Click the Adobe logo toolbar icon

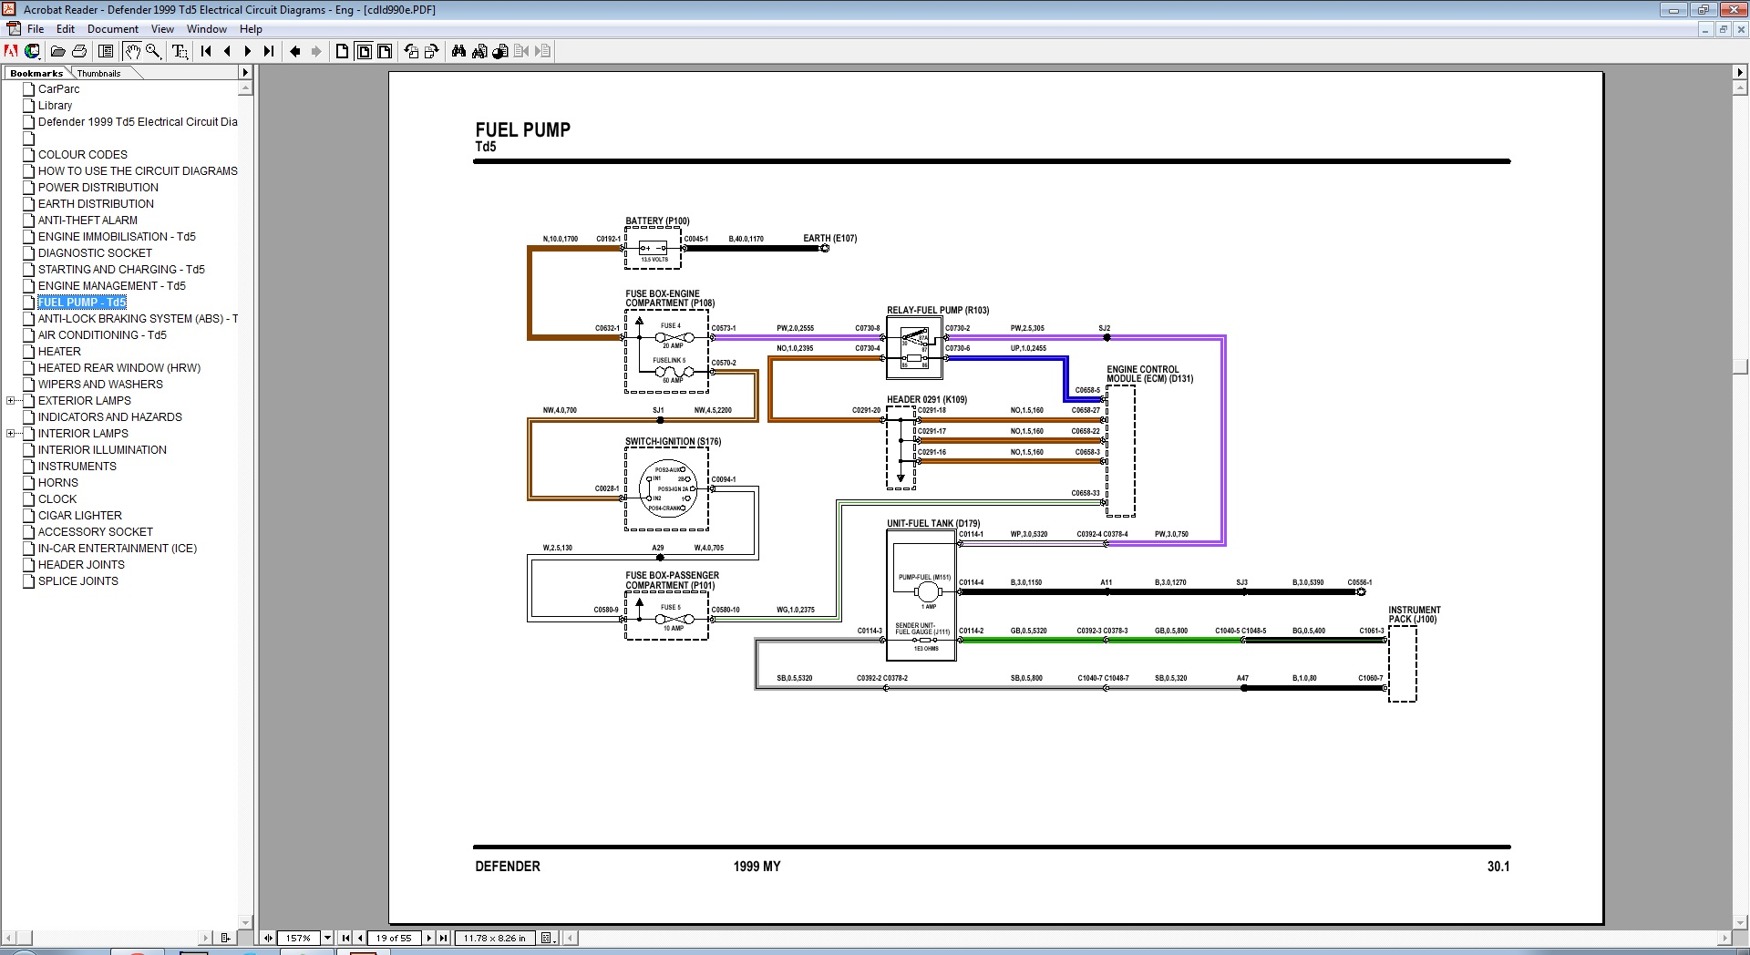coord(11,51)
